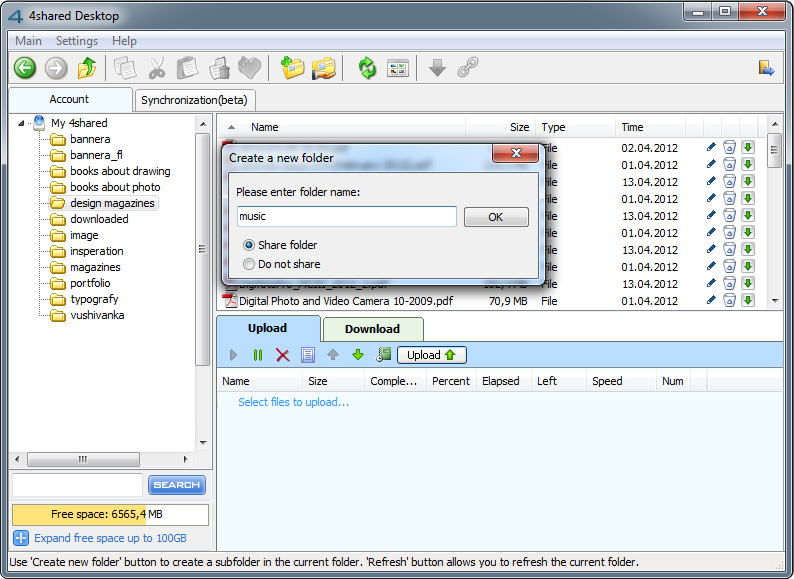Click the SEARCH button
794x579 pixels.
point(177,485)
